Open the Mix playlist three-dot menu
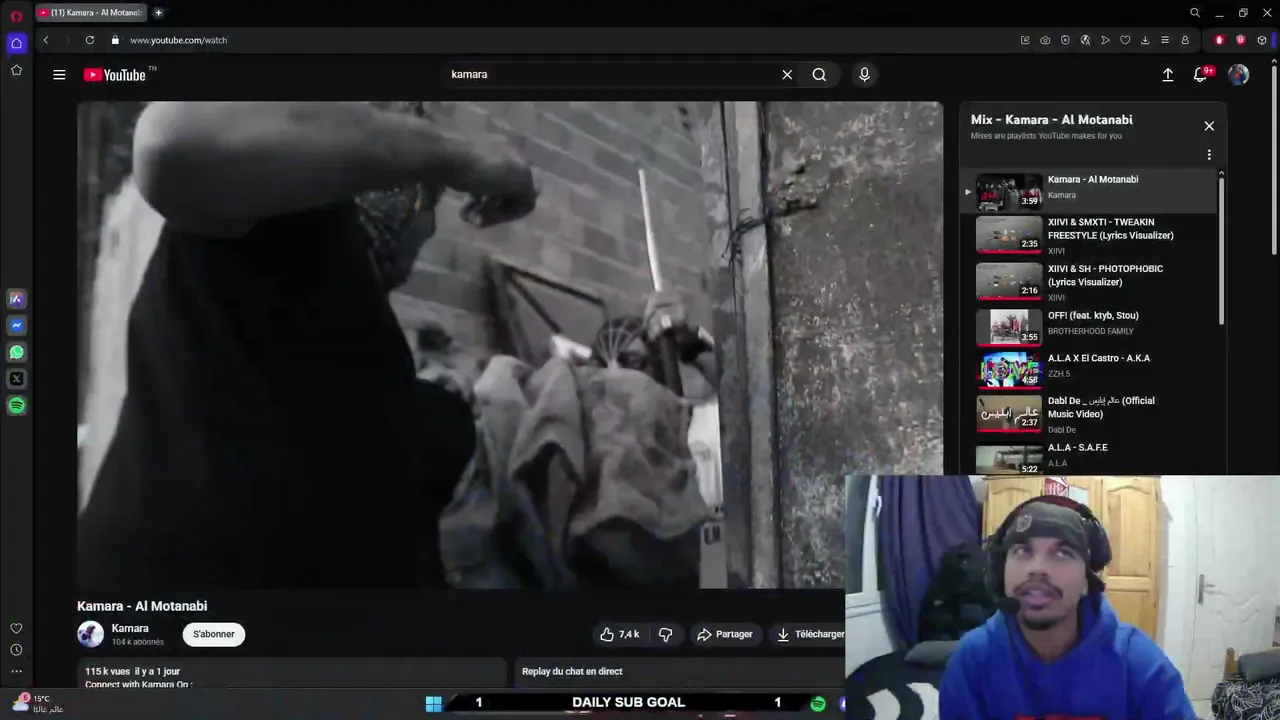The width and height of the screenshot is (1280, 720). coord(1209,155)
